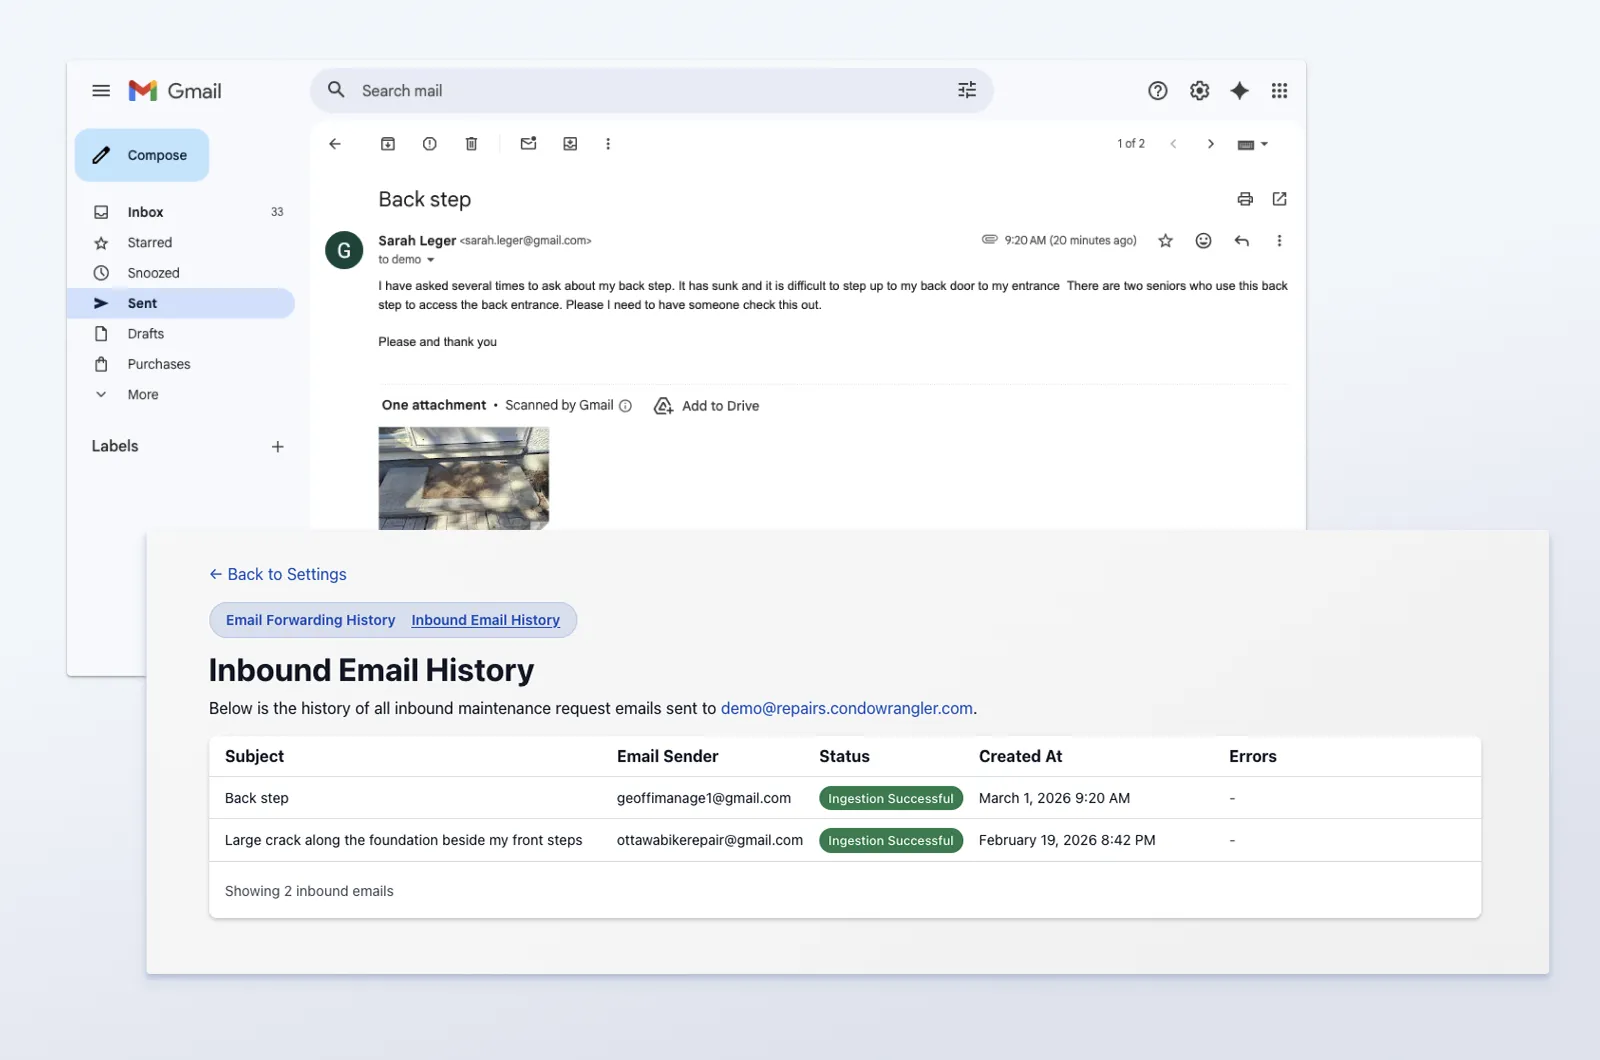Delete the Back step email
The image size is (1600, 1060).
pyautogui.click(x=472, y=144)
